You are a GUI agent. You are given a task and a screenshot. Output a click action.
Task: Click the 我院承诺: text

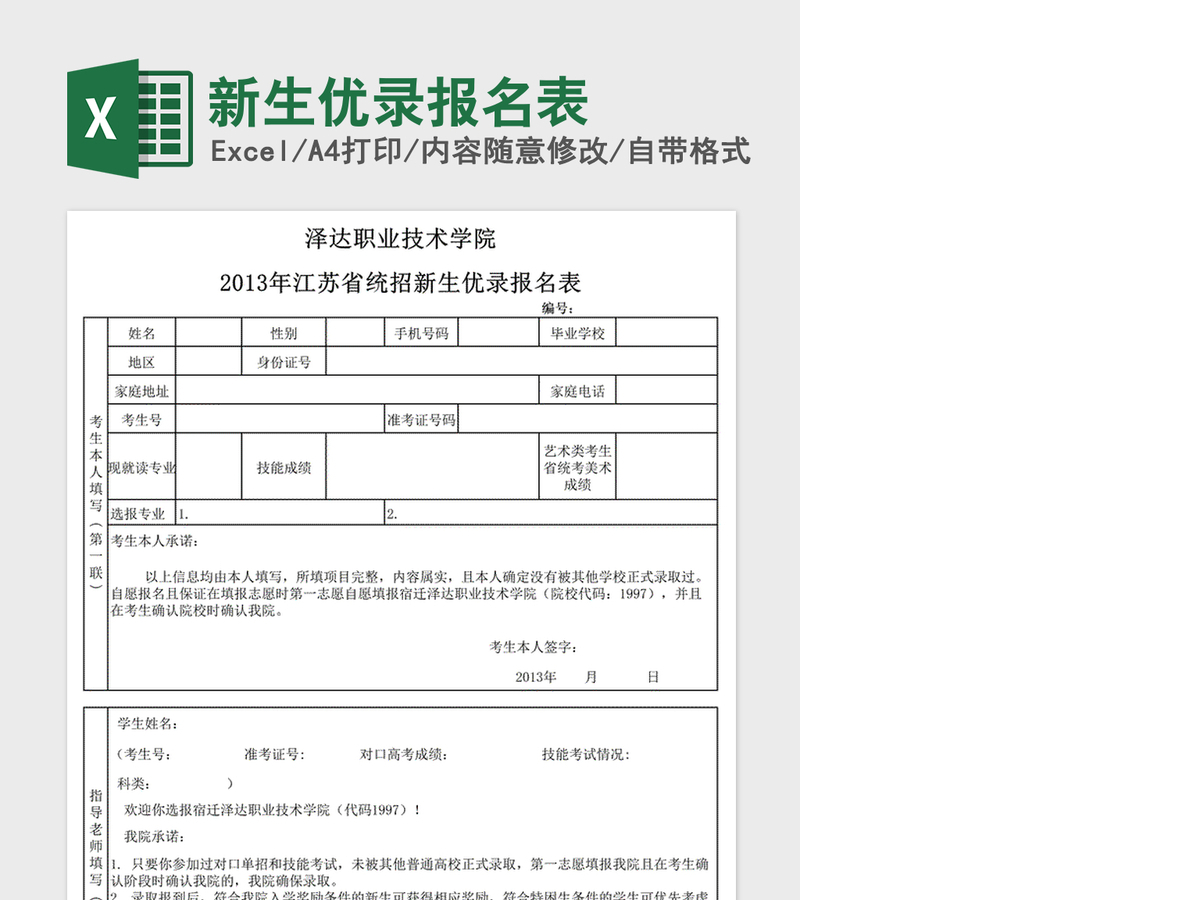(x=154, y=836)
